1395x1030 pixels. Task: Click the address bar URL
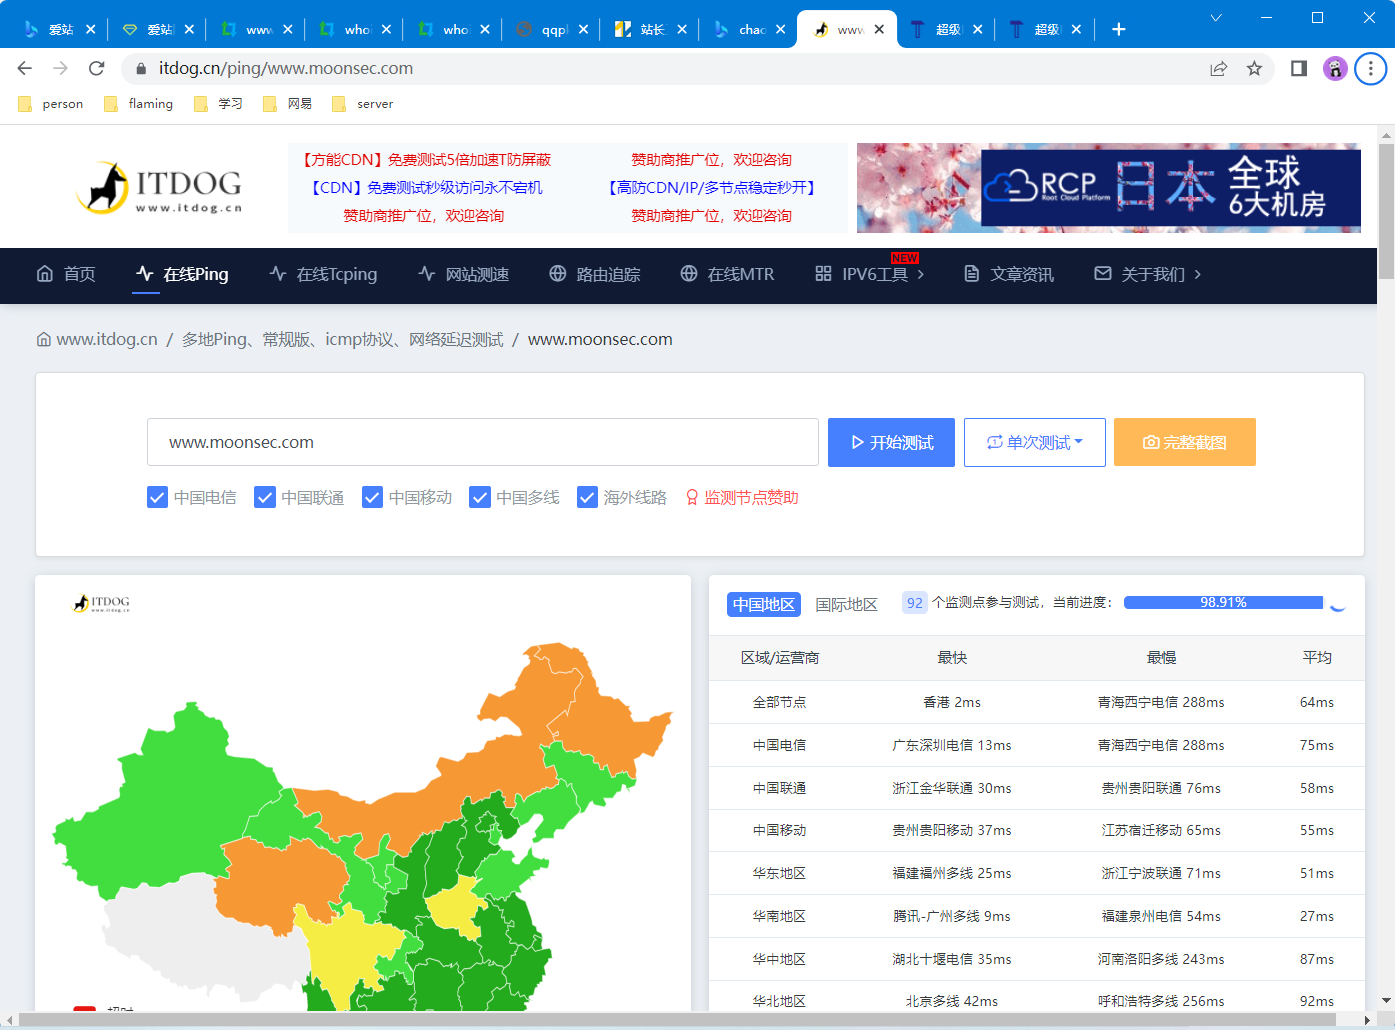pyautogui.click(x=286, y=68)
